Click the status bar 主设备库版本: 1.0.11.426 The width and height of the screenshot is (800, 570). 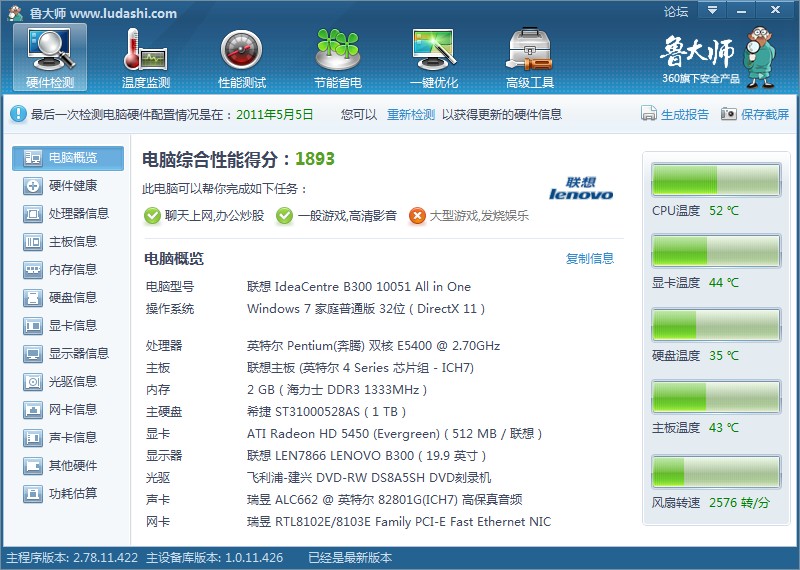click(214, 558)
